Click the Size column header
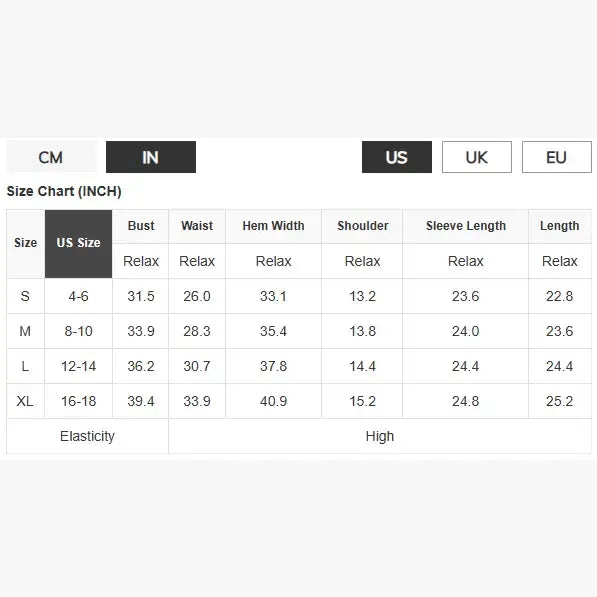The height and width of the screenshot is (597, 597). click(x=26, y=244)
